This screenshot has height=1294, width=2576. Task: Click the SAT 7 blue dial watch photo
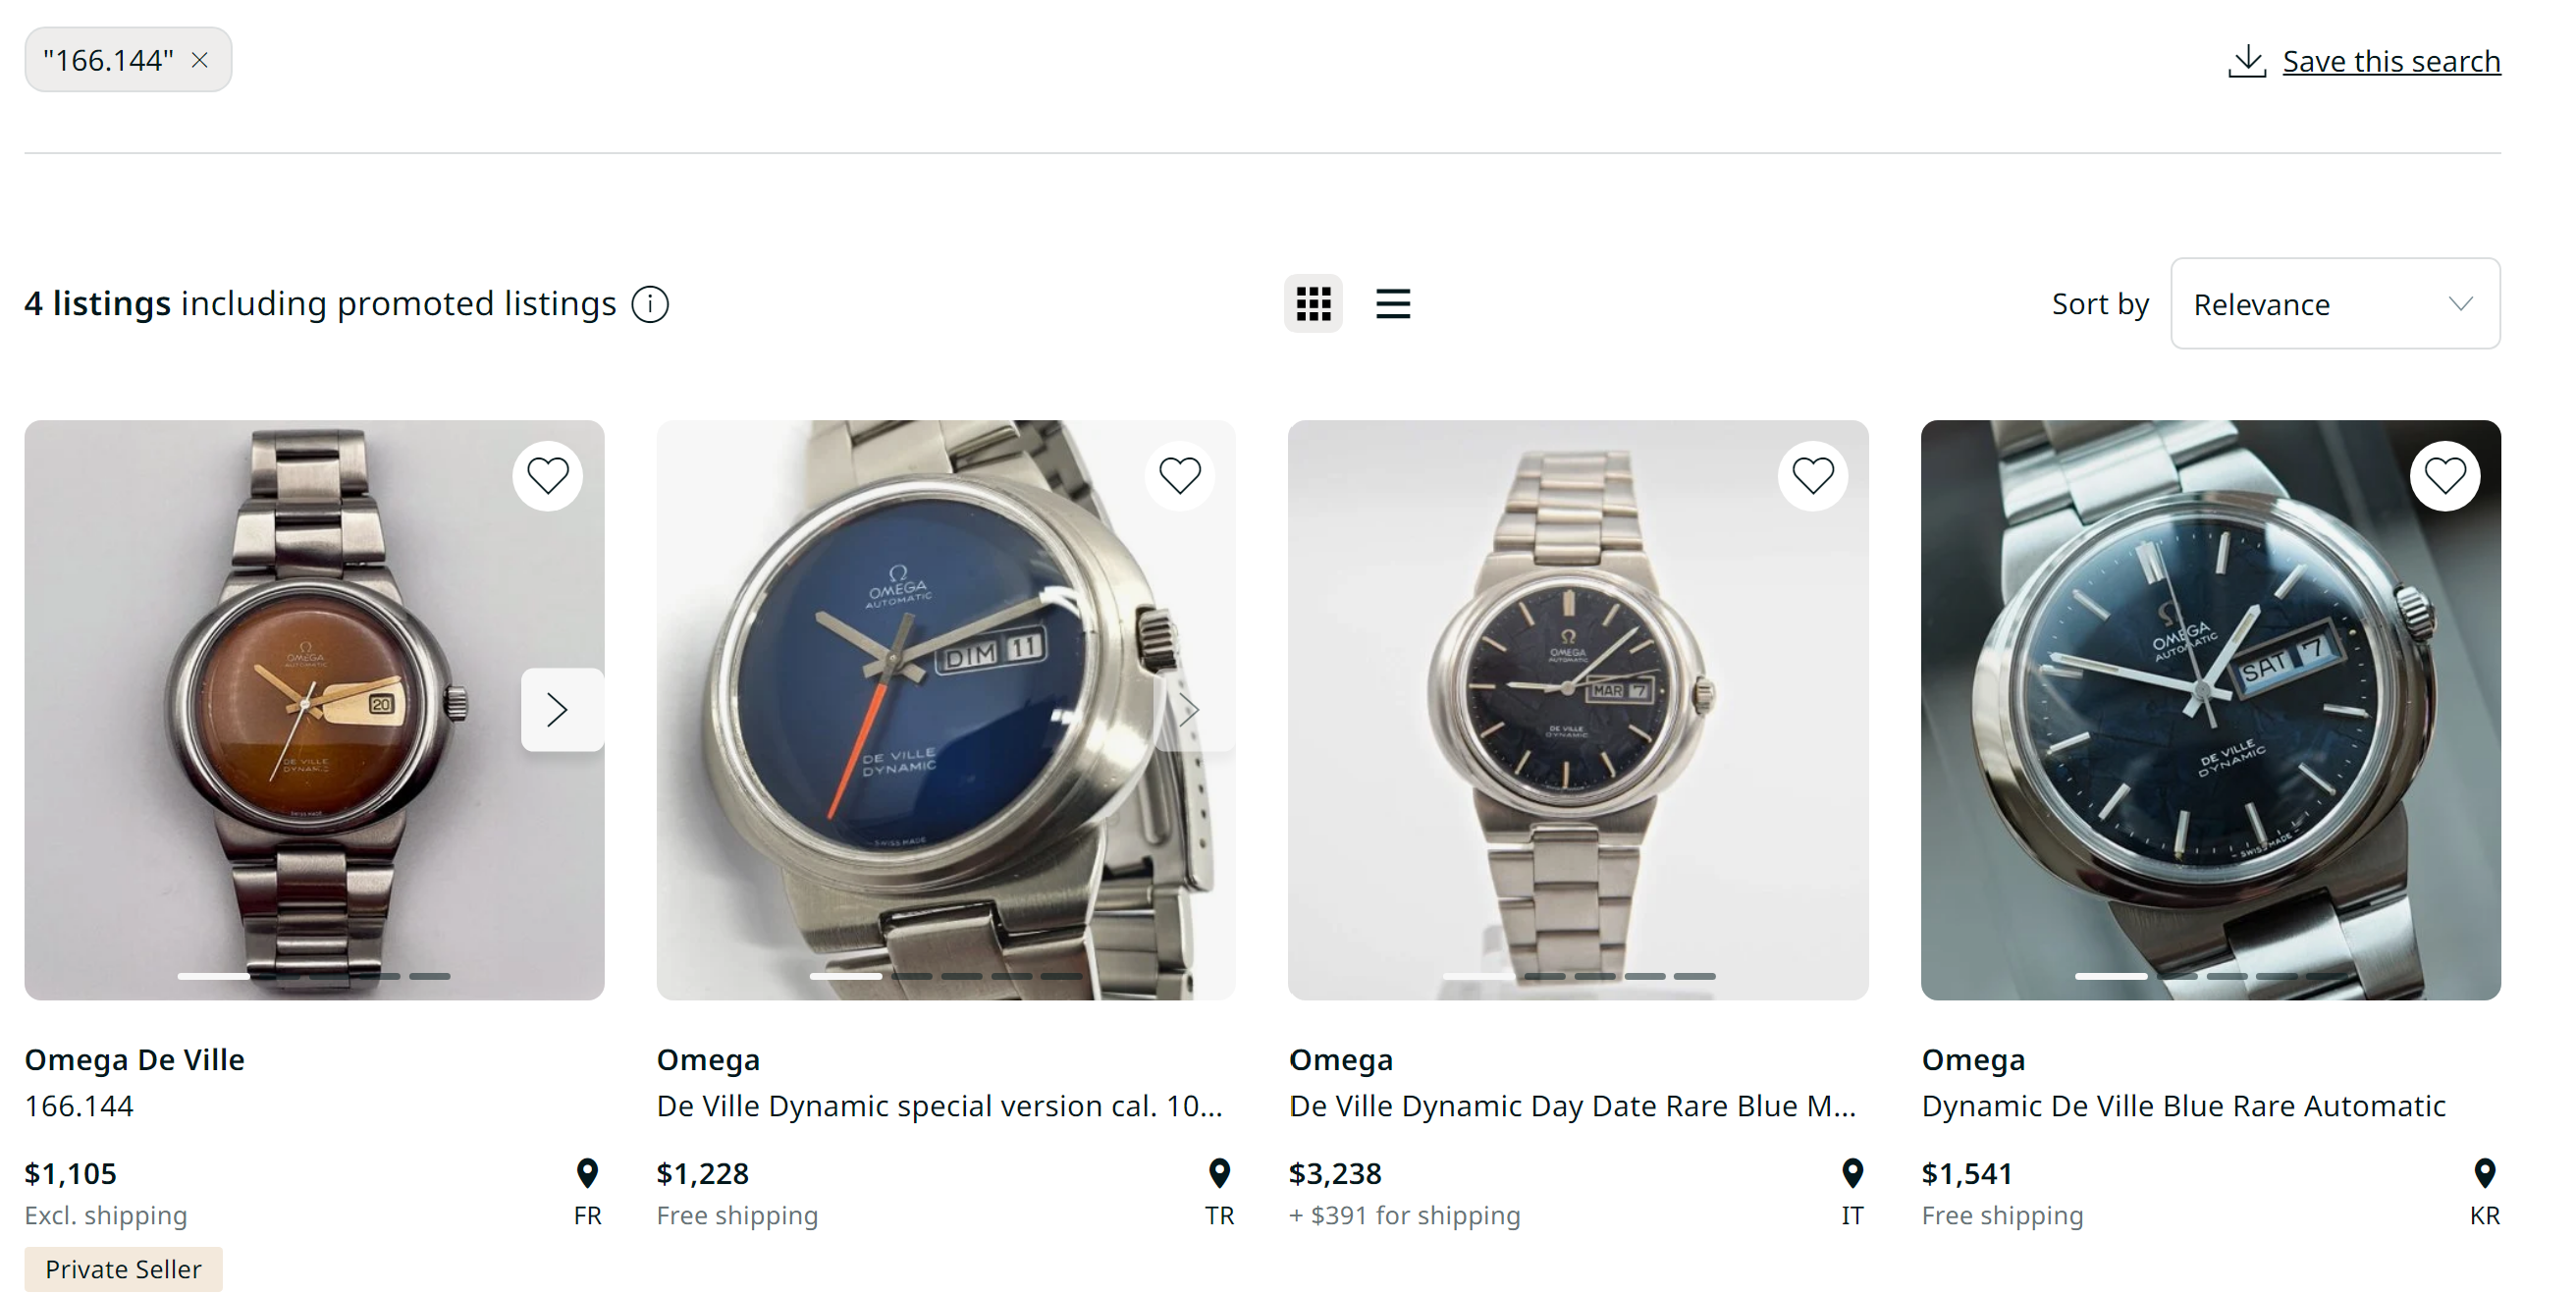[2210, 710]
